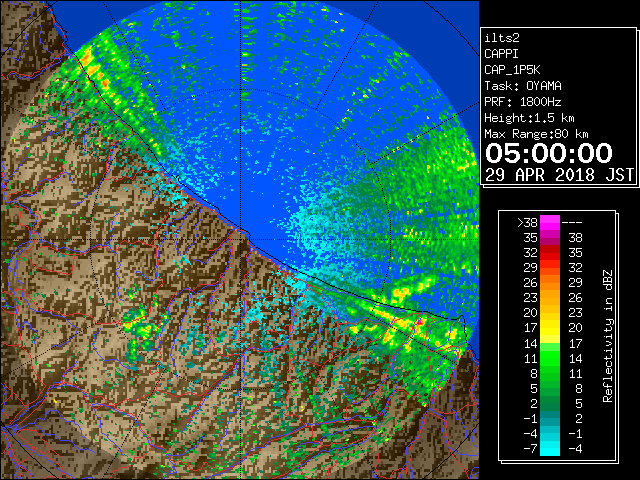Click the Height:1.5 km text
Screen dimensions: 640x480
529,118
